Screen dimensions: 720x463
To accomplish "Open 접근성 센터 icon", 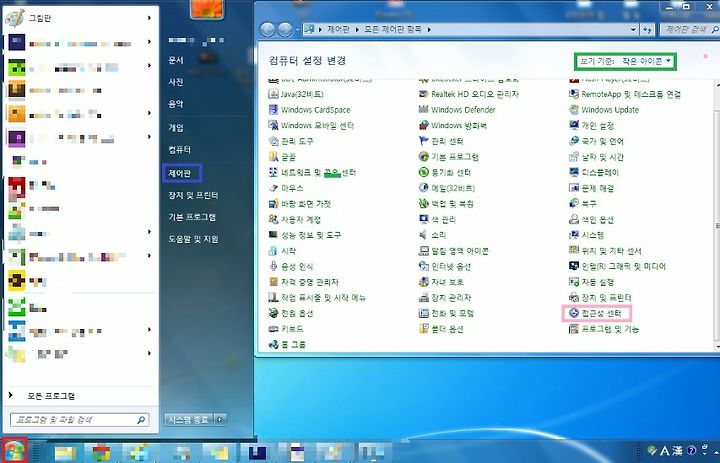I will point(574,313).
